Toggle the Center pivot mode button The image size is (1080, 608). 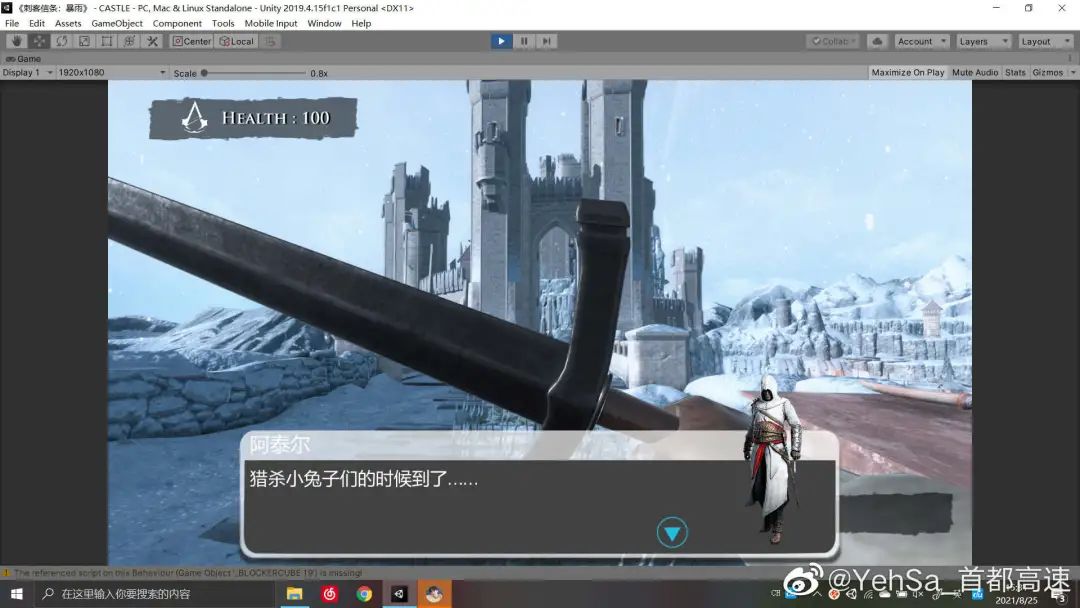coord(191,41)
